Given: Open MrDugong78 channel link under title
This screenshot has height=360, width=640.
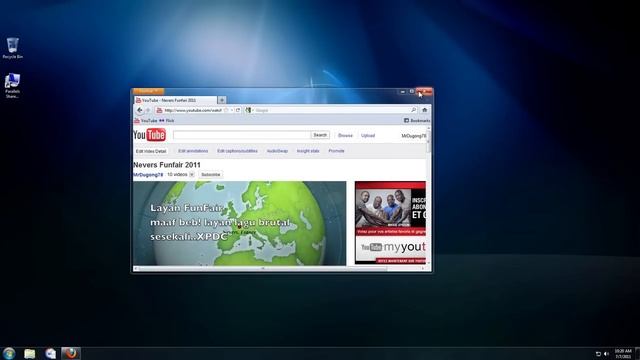Looking at the screenshot, I should (148, 175).
